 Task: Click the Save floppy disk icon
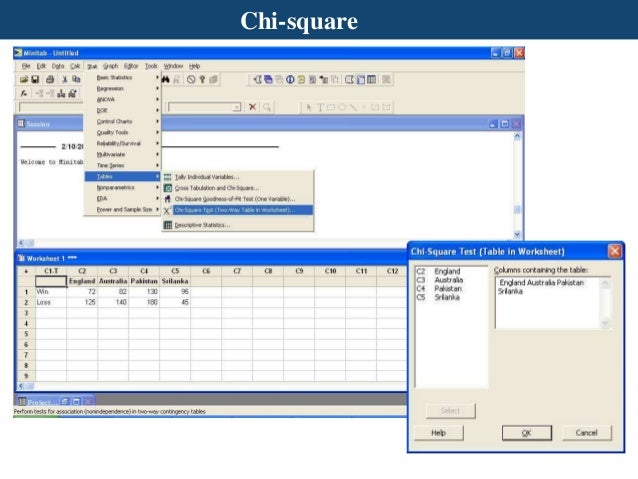point(35,79)
